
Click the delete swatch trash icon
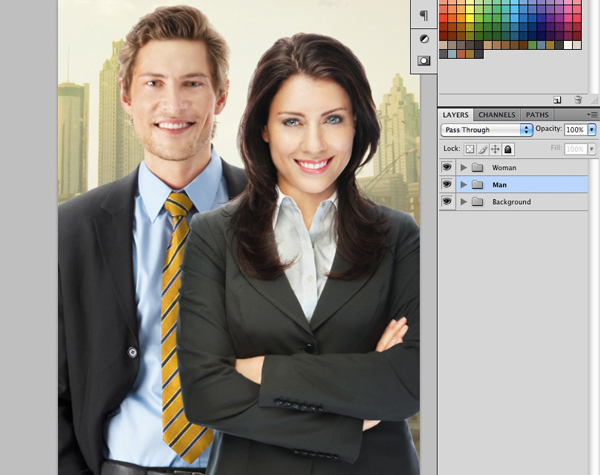pyautogui.click(x=577, y=100)
